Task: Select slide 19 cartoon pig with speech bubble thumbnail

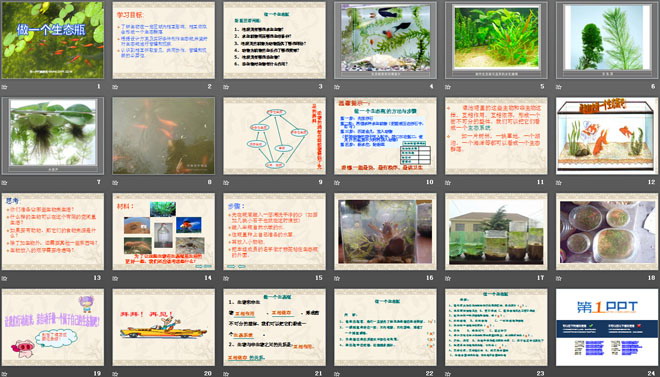Action: pyautogui.click(x=53, y=327)
